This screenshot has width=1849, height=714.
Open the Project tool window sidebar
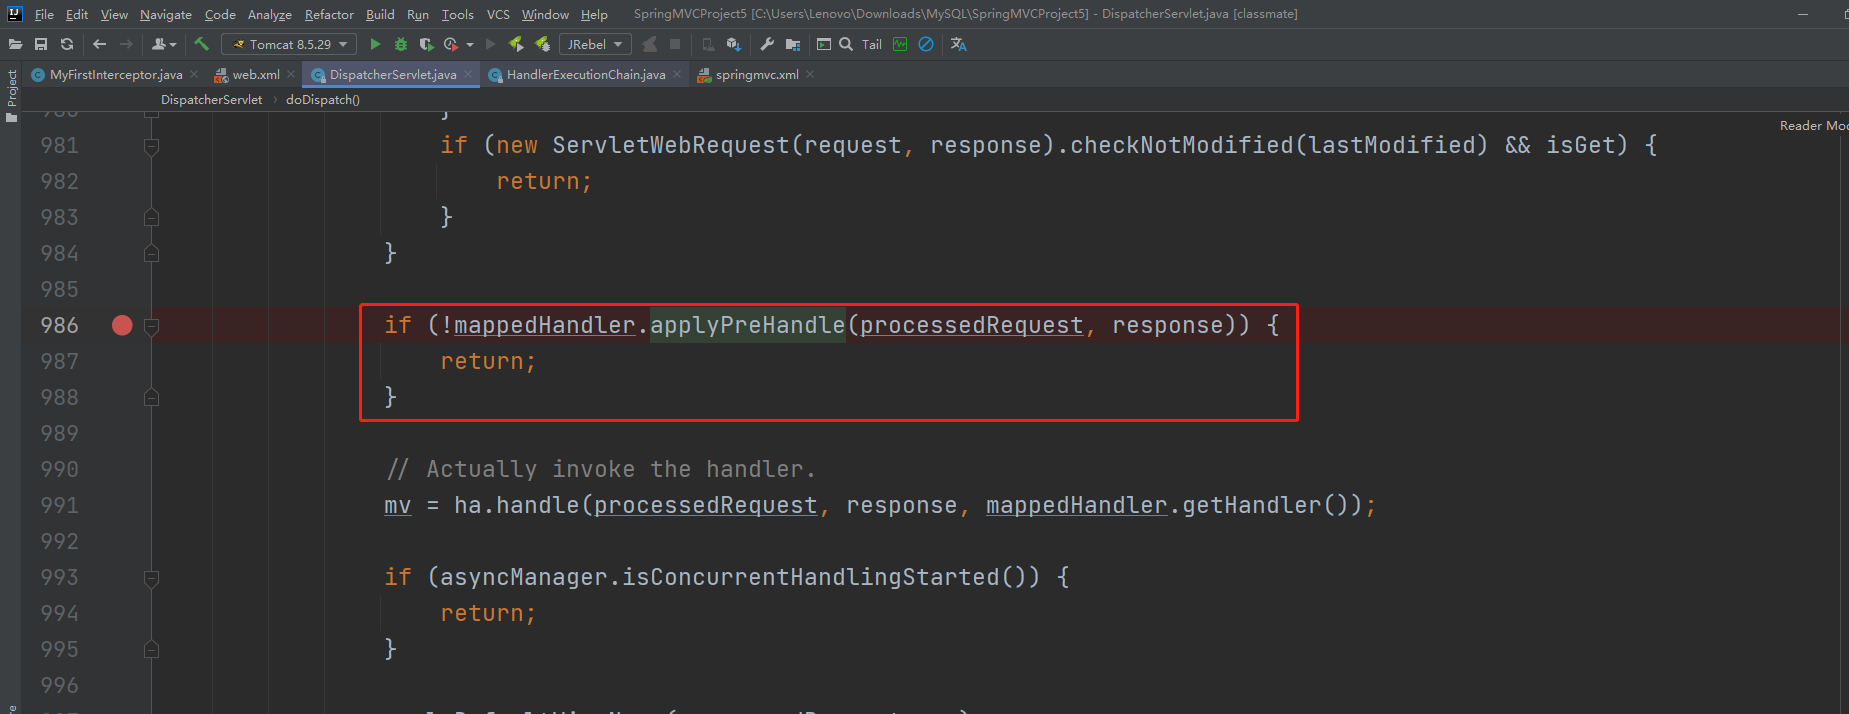(11, 95)
